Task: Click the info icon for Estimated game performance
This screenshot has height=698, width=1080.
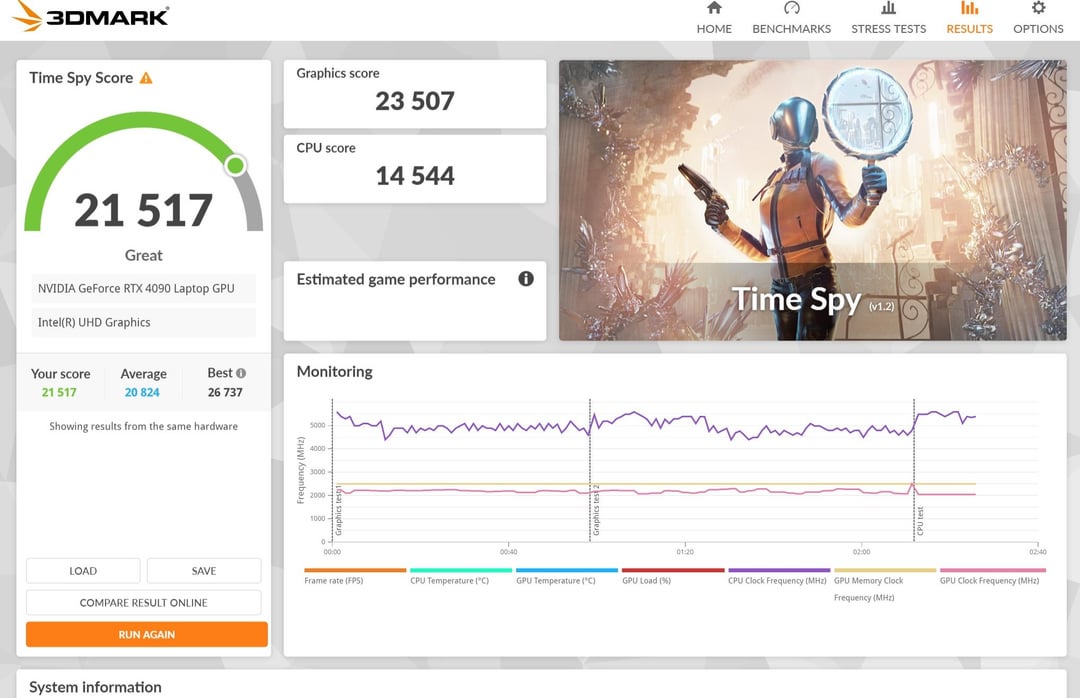Action: (526, 279)
